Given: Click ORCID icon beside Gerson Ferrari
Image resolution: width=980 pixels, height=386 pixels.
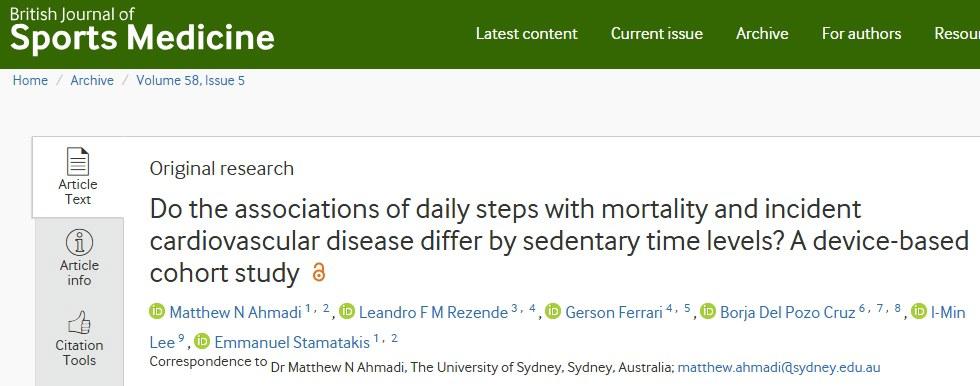Looking at the screenshot, I should coord(553,311).
